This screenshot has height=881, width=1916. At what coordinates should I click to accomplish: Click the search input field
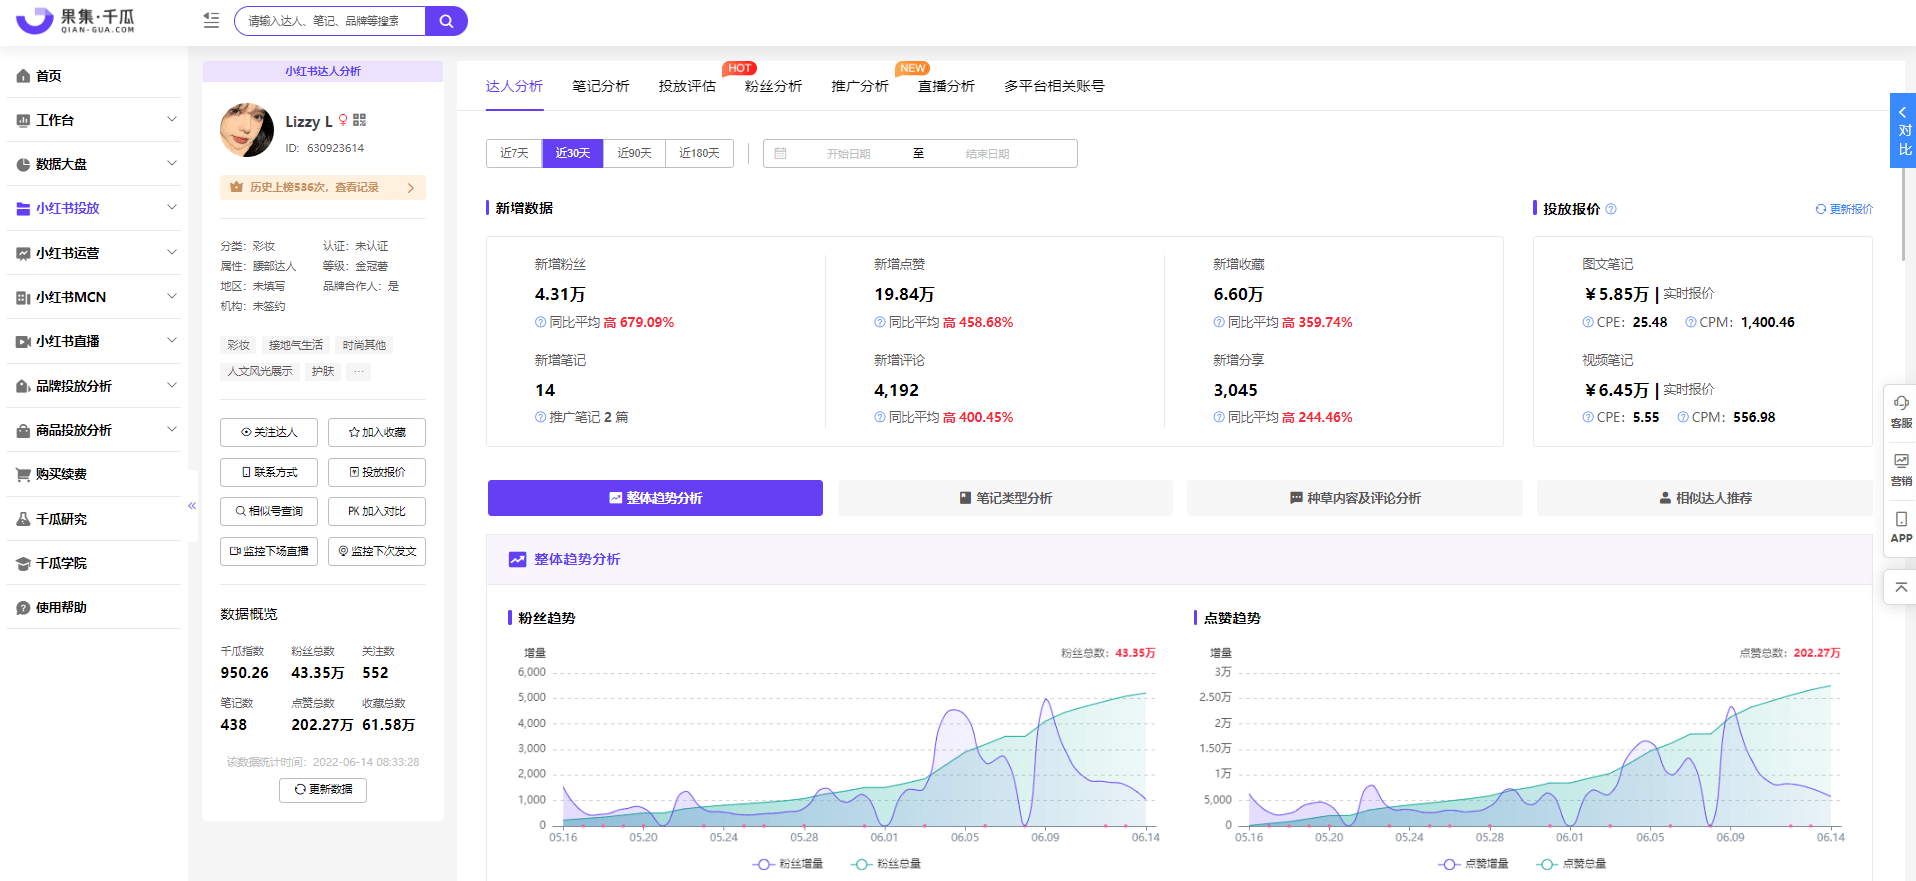point(330,21)
